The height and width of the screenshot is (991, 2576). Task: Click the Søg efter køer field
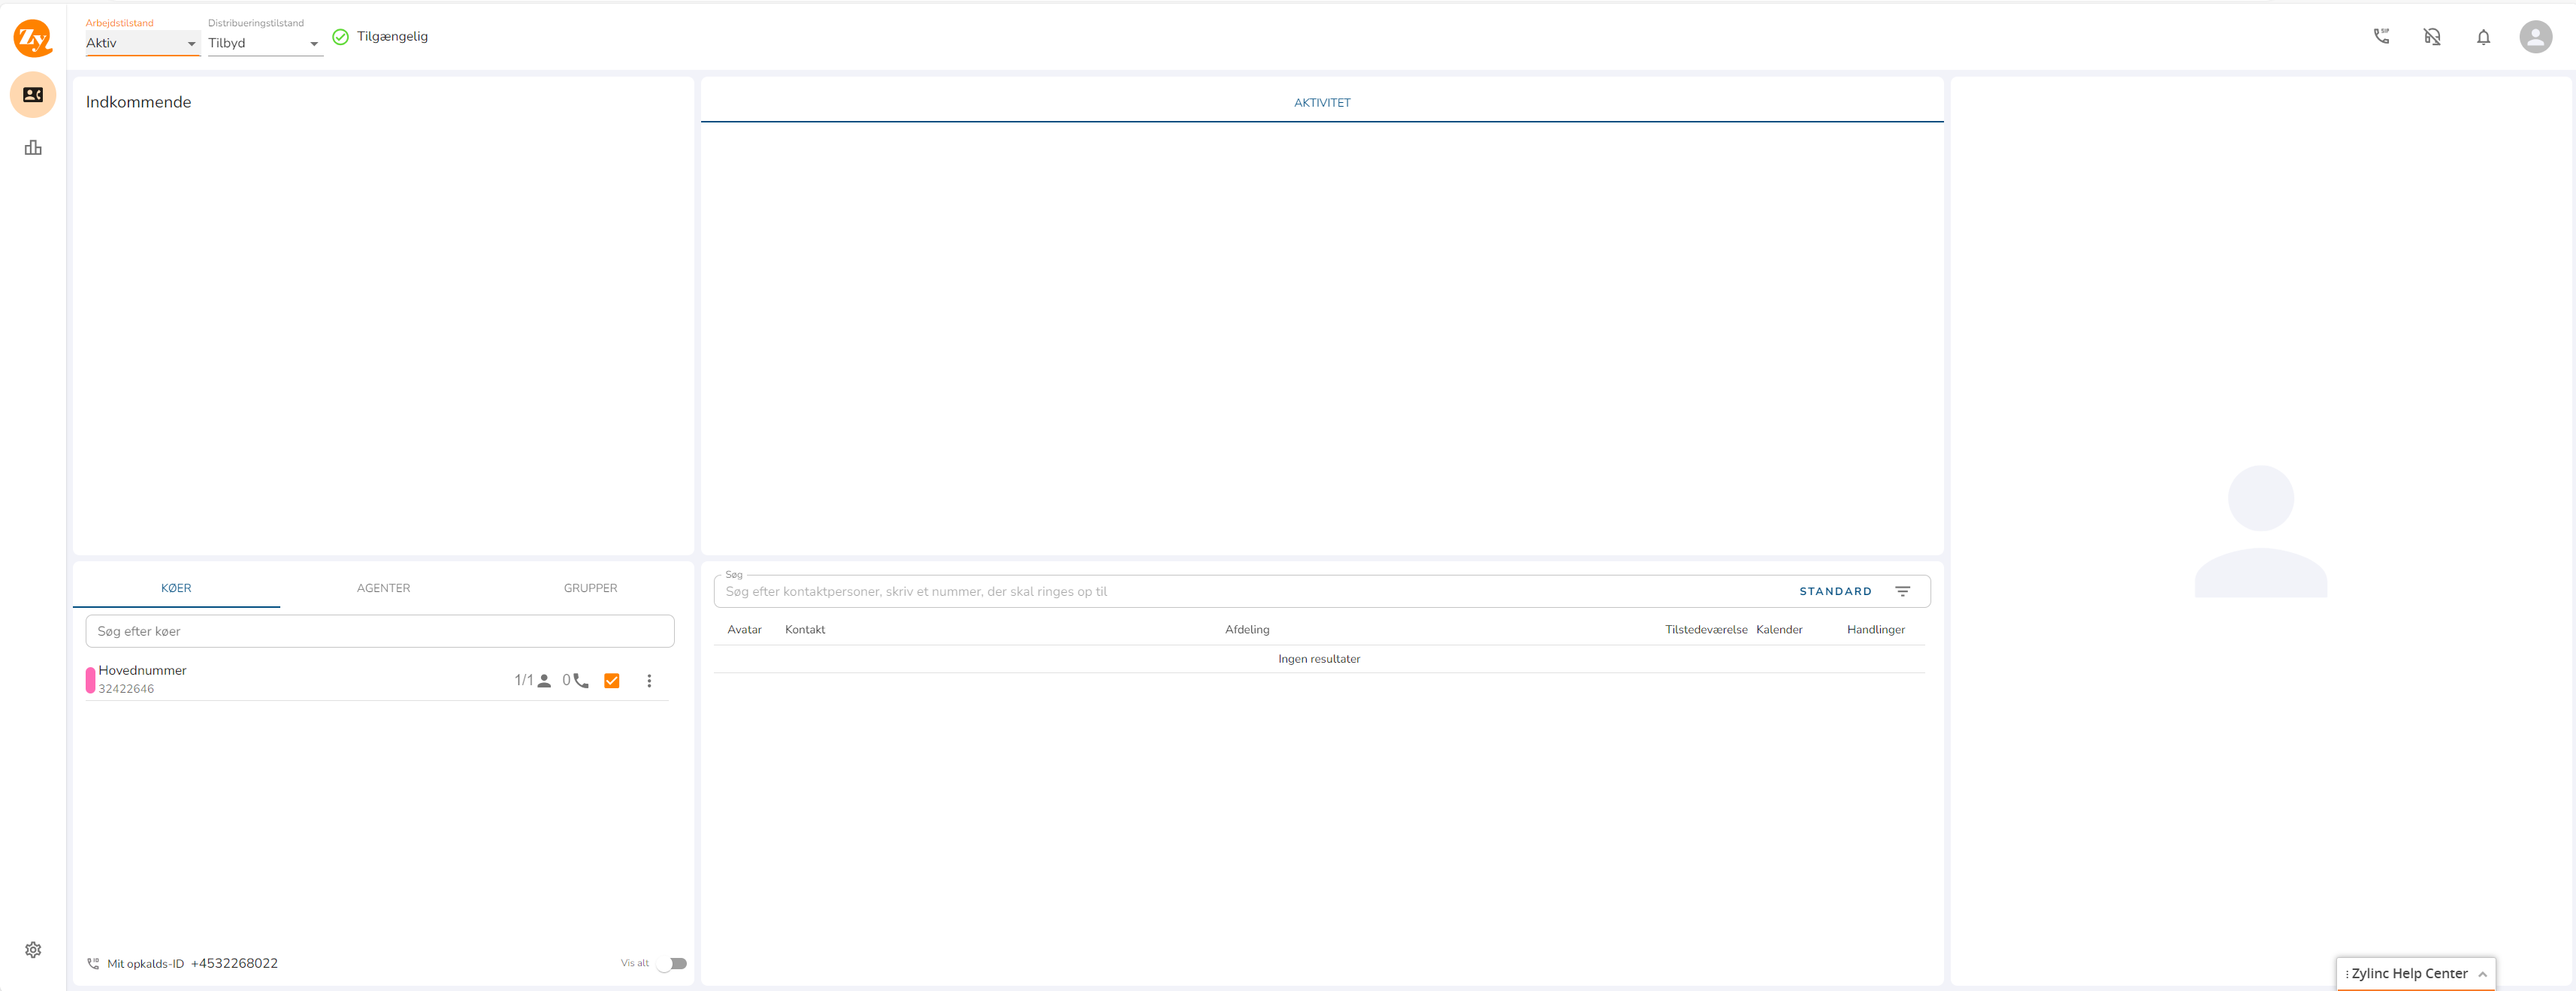(x=380, y=631)
